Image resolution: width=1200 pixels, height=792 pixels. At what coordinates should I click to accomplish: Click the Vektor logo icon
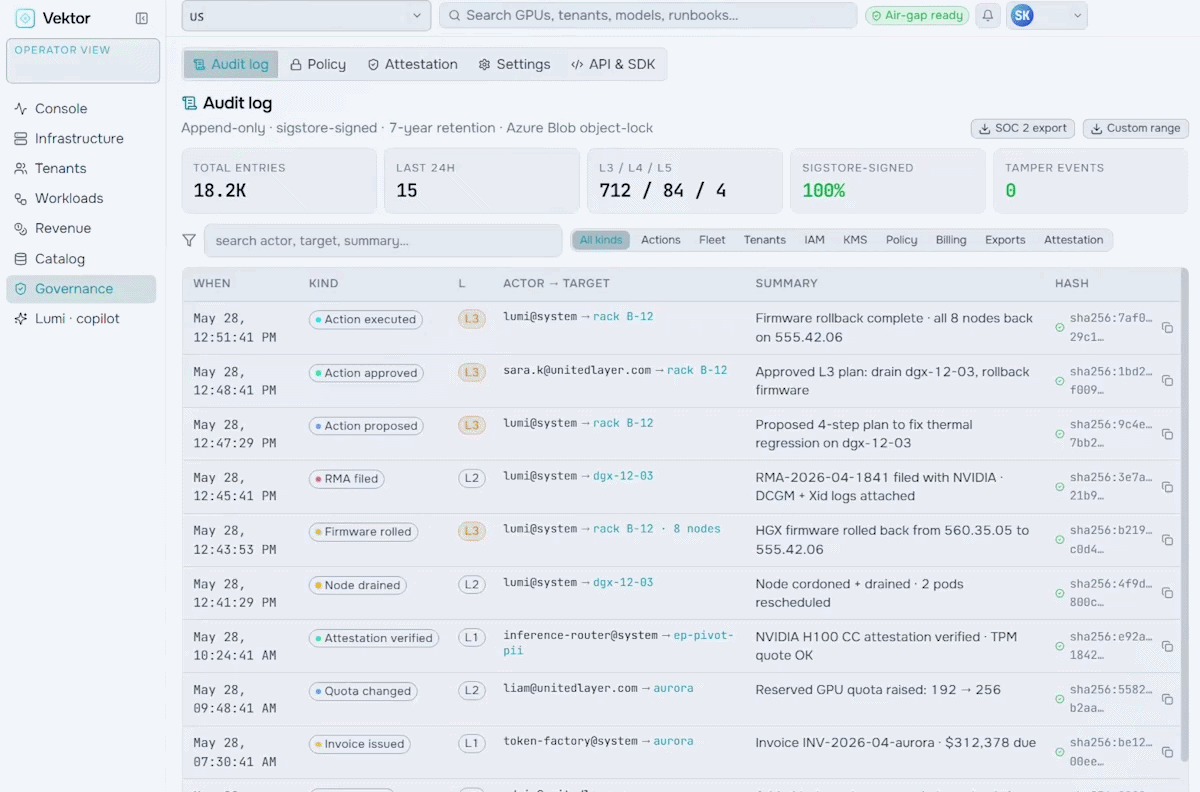click(x=25, y=18)
